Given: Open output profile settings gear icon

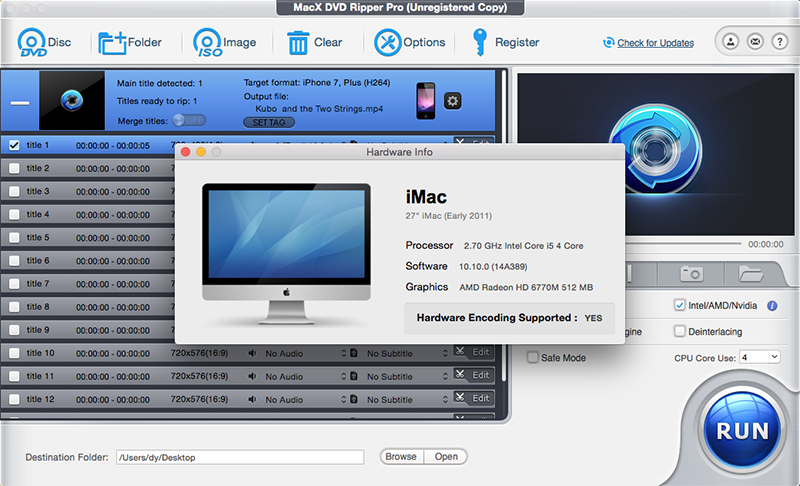Looking at the screenshot, I should pyautogui.click(x=452, y=101).
